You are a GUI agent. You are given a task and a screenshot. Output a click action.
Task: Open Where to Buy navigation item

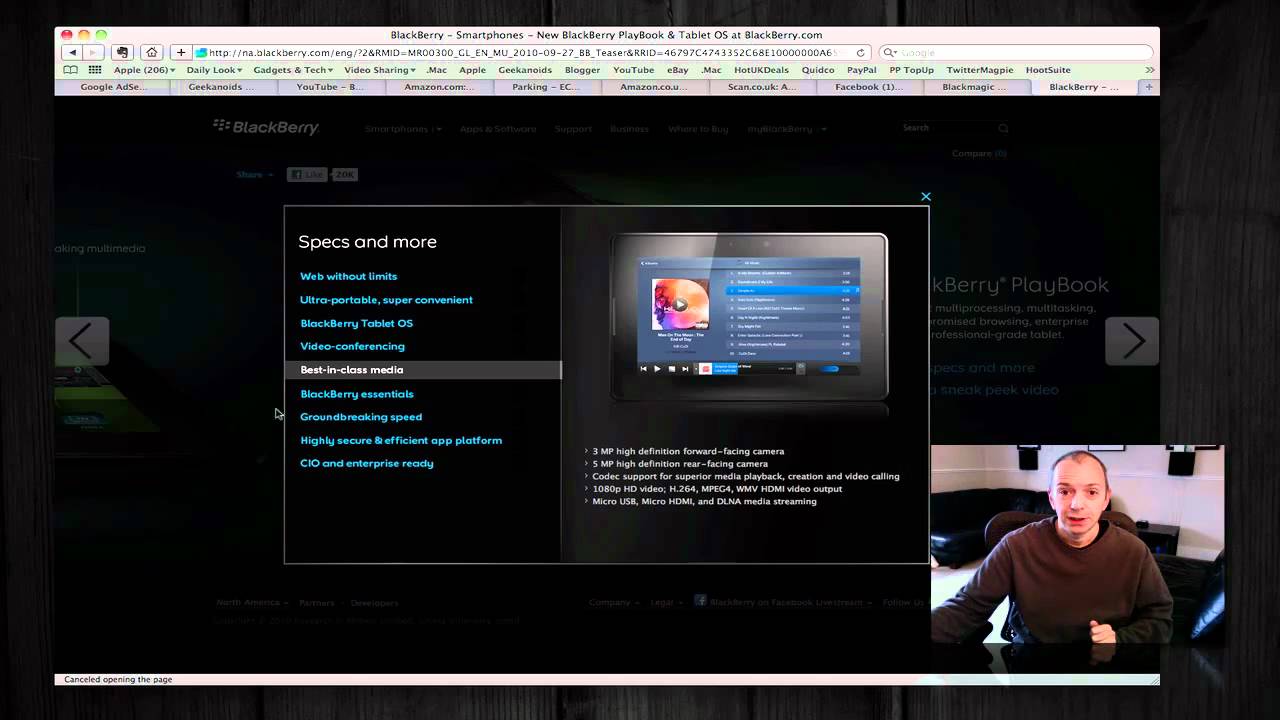click(698, 129)
